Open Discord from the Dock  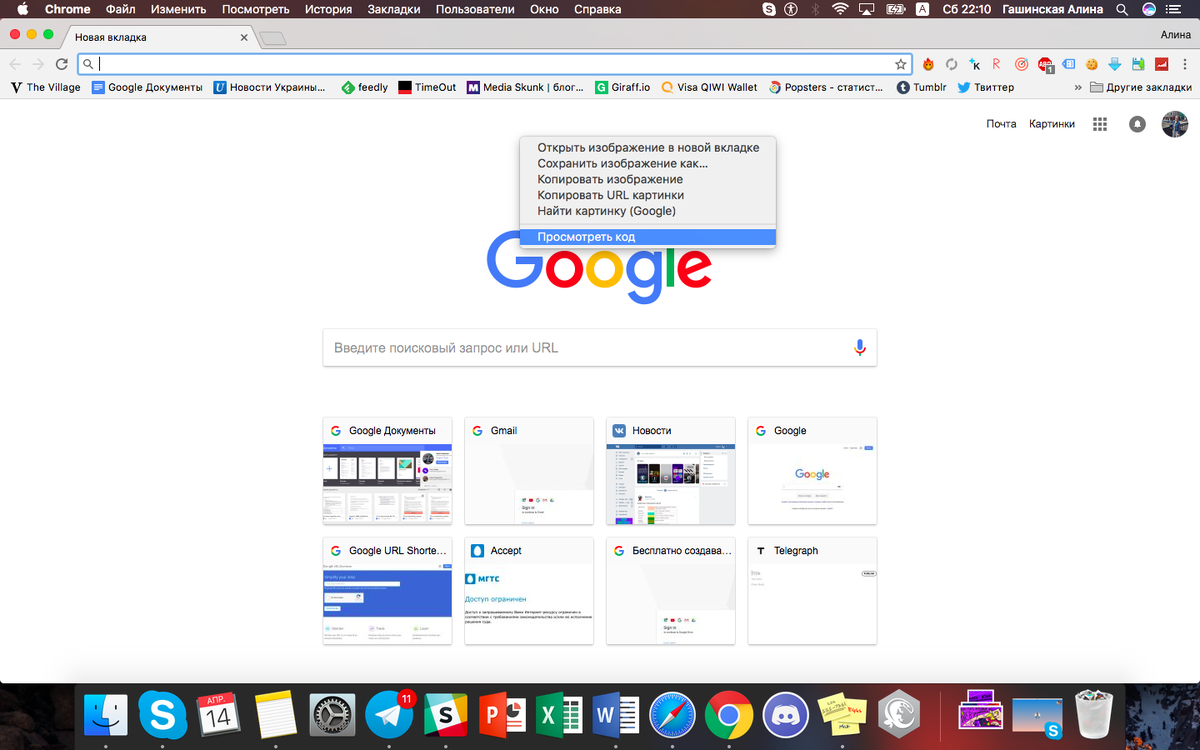point(786,715)
